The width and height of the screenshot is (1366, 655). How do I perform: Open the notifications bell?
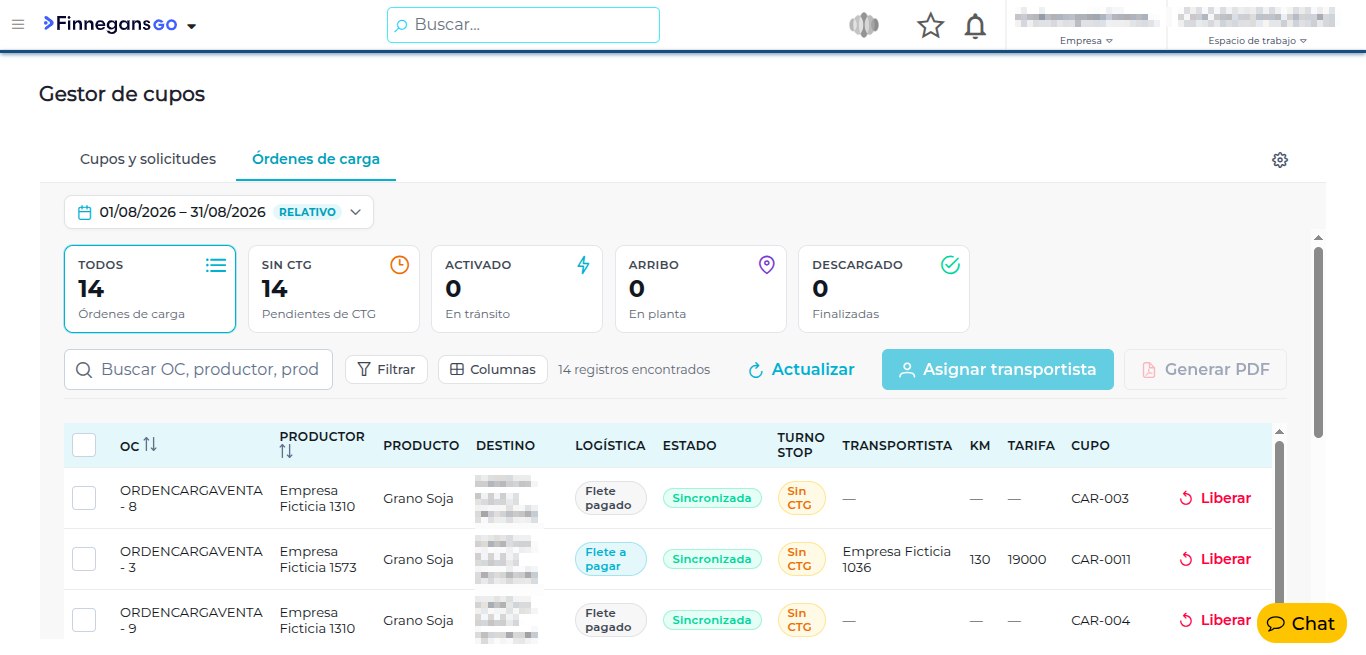click(975, 26)
